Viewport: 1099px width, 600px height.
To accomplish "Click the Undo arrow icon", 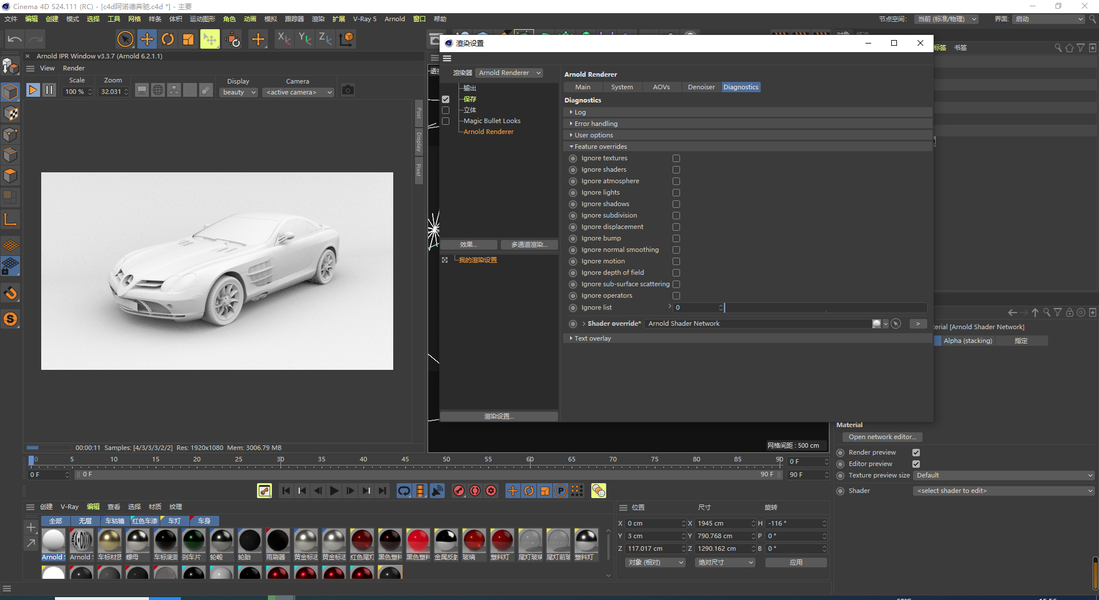I will point(14,39).
